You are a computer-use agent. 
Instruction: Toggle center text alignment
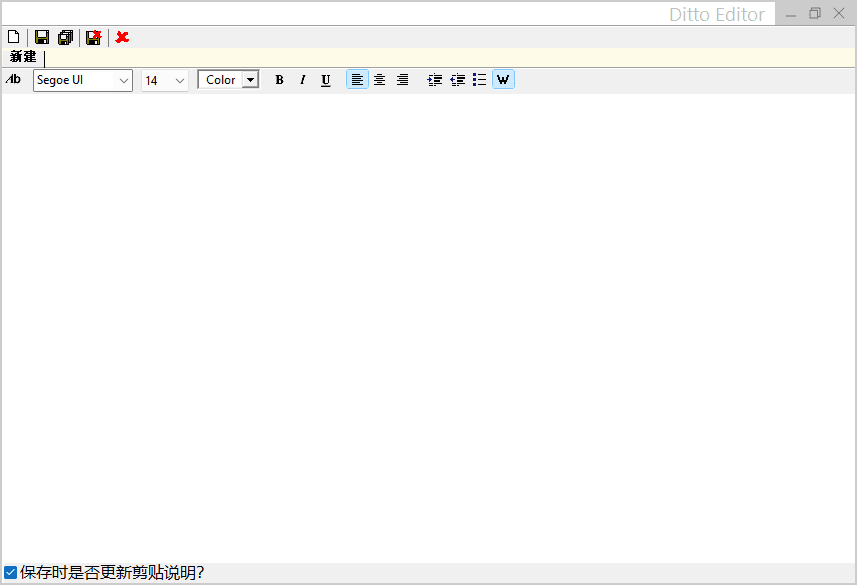pyautogui.click(x=380, y=79)
